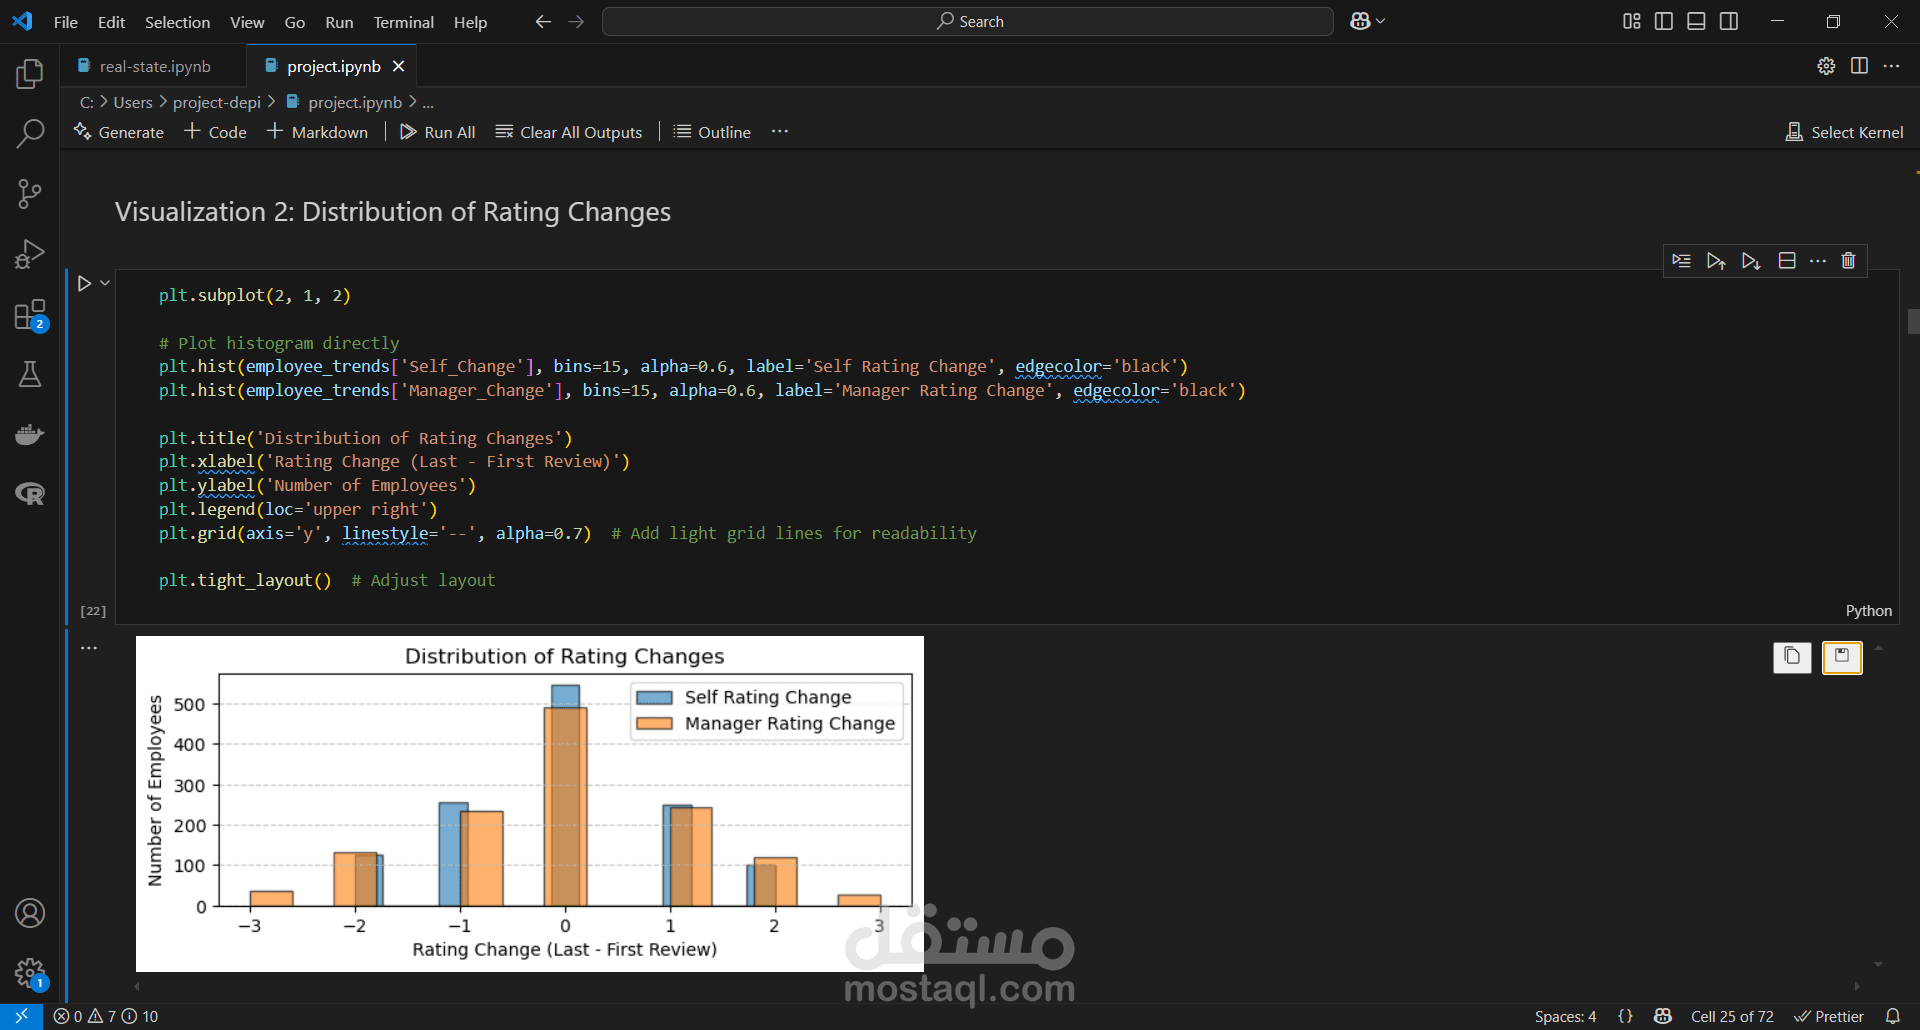
Task: Open Customize Layout icon
Action: click(x=1631, y=21)
